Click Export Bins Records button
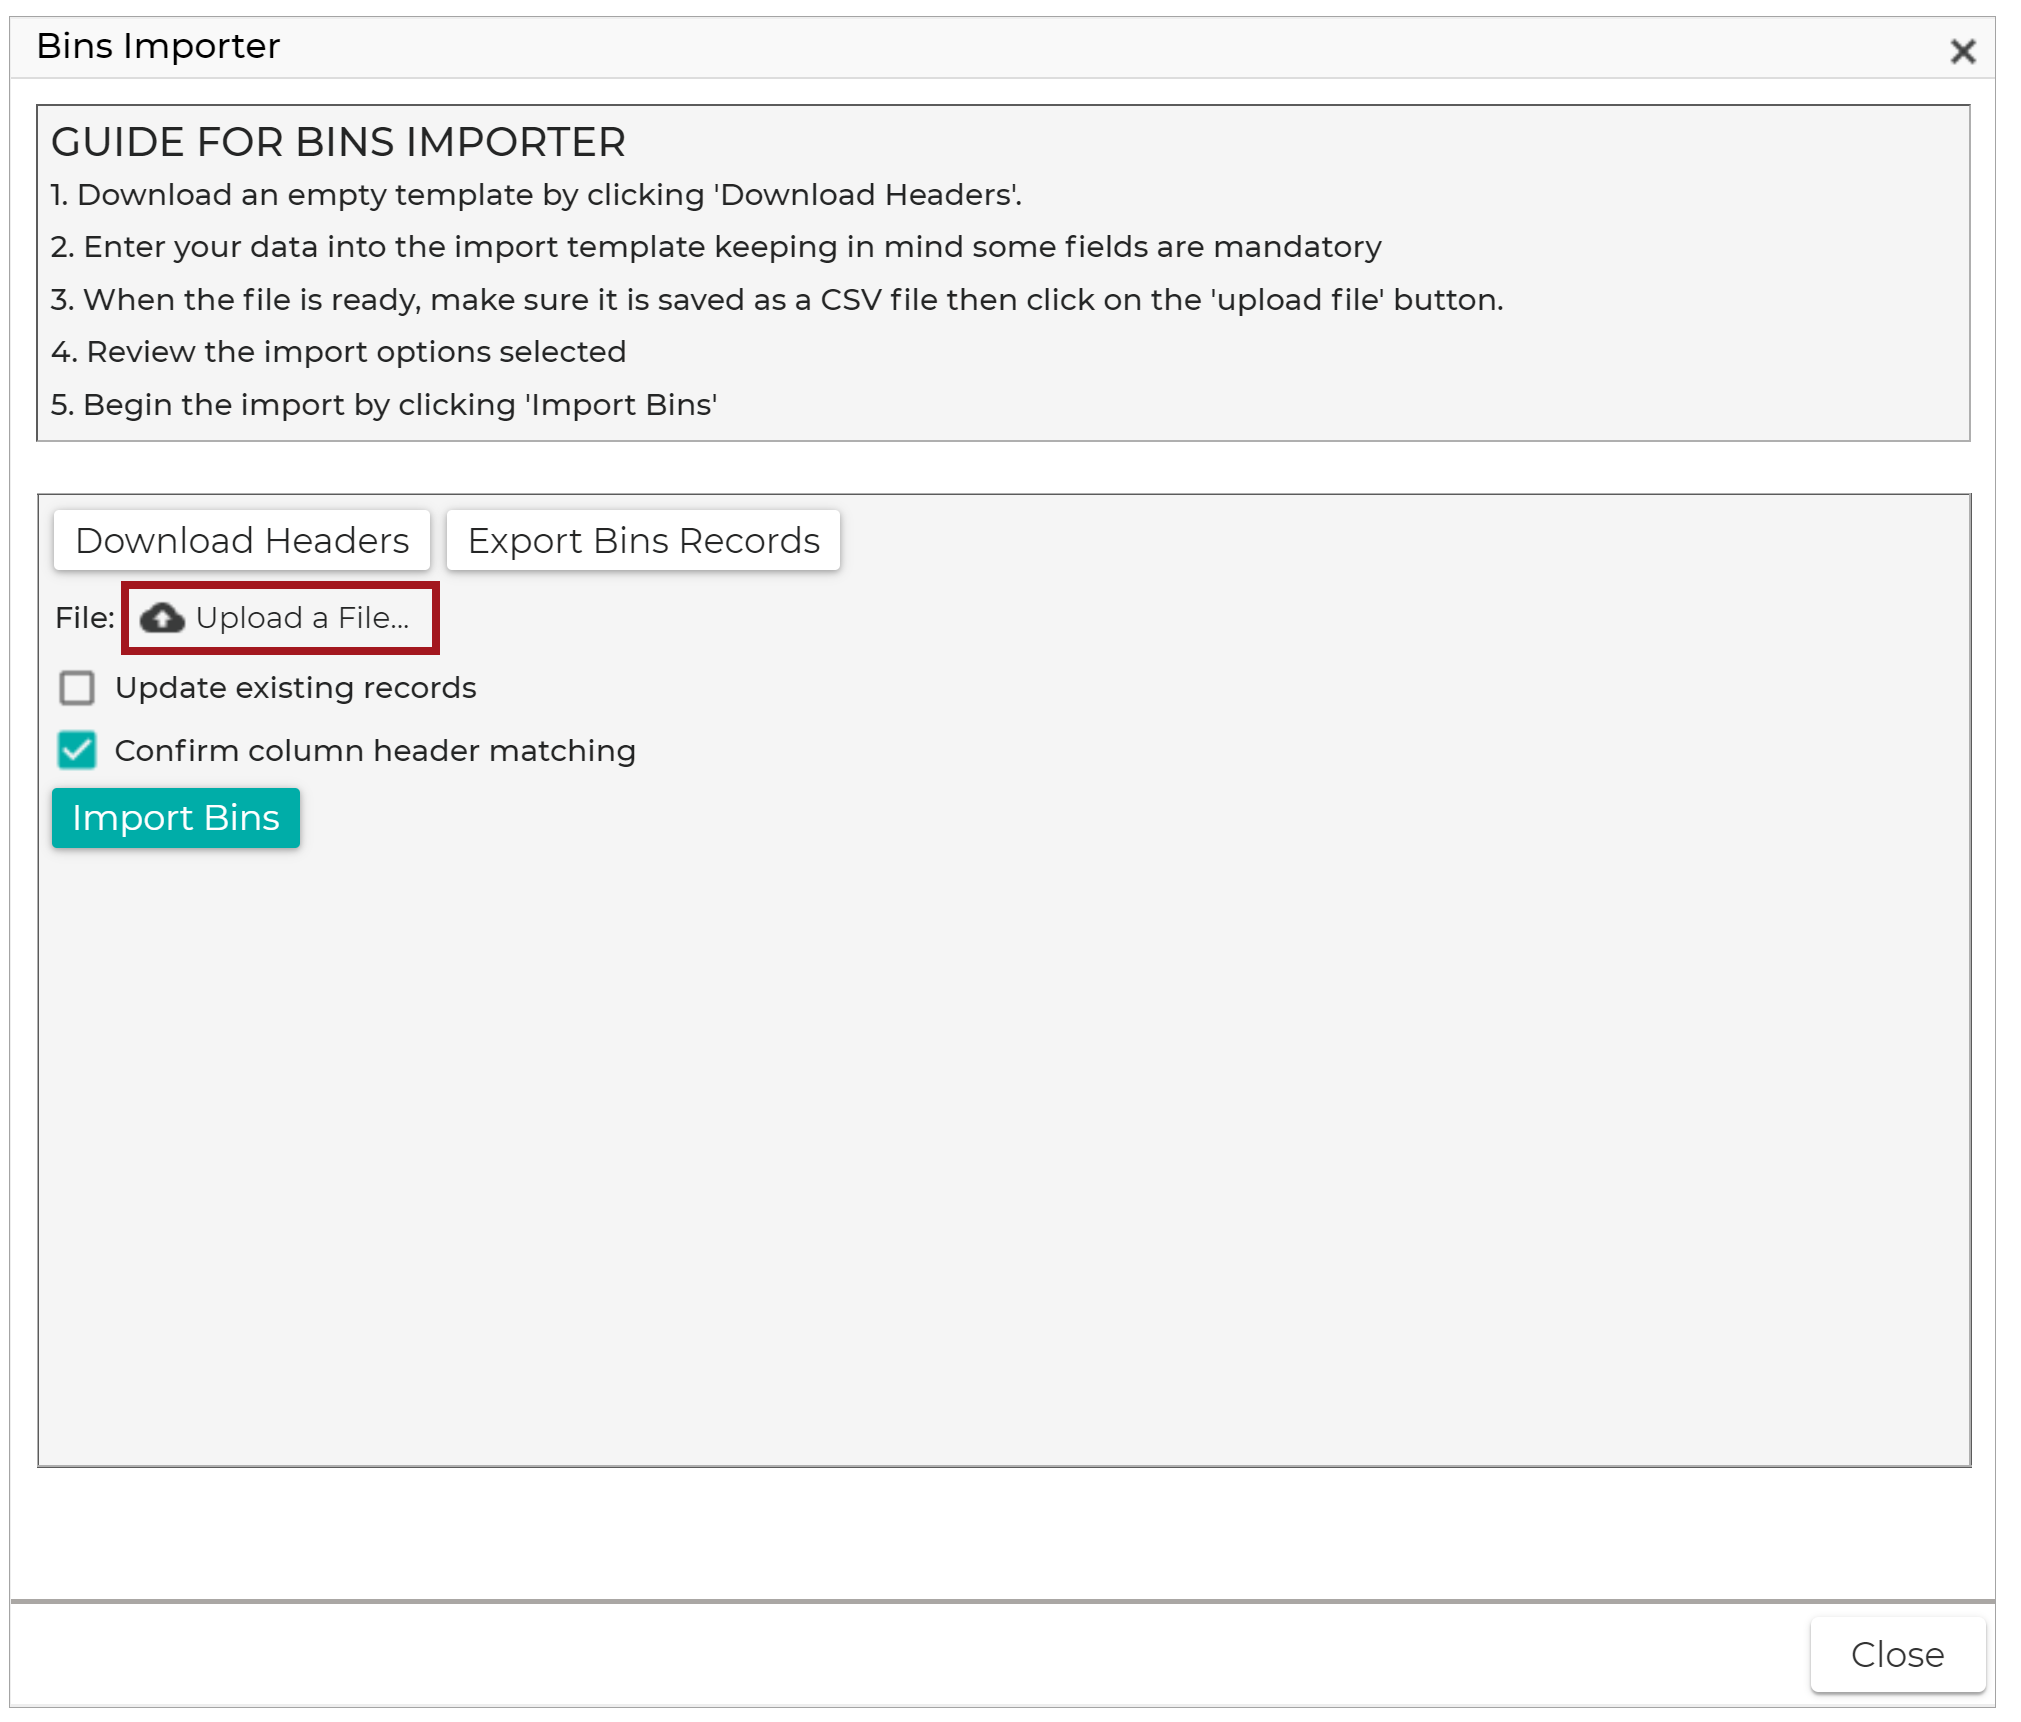The height and width of the screenshot is (1722, 2021). point(643,540)
